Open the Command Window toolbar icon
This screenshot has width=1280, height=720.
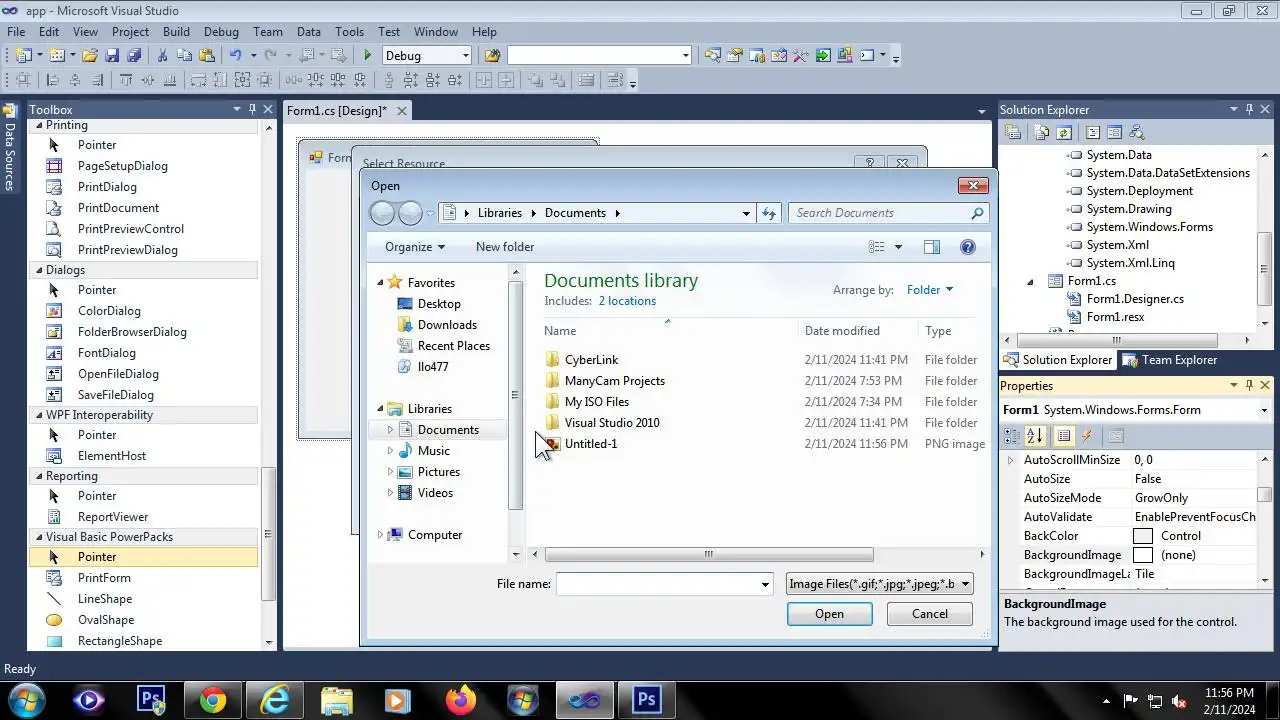pyautogui.click(x=867, y=56)
